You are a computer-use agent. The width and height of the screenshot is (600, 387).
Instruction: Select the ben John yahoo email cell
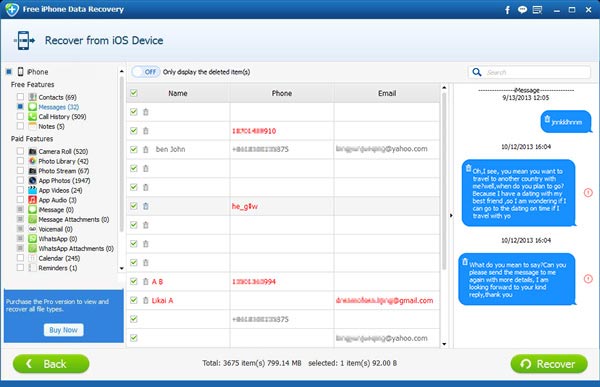pyautogui.click(x=387, y=149)
